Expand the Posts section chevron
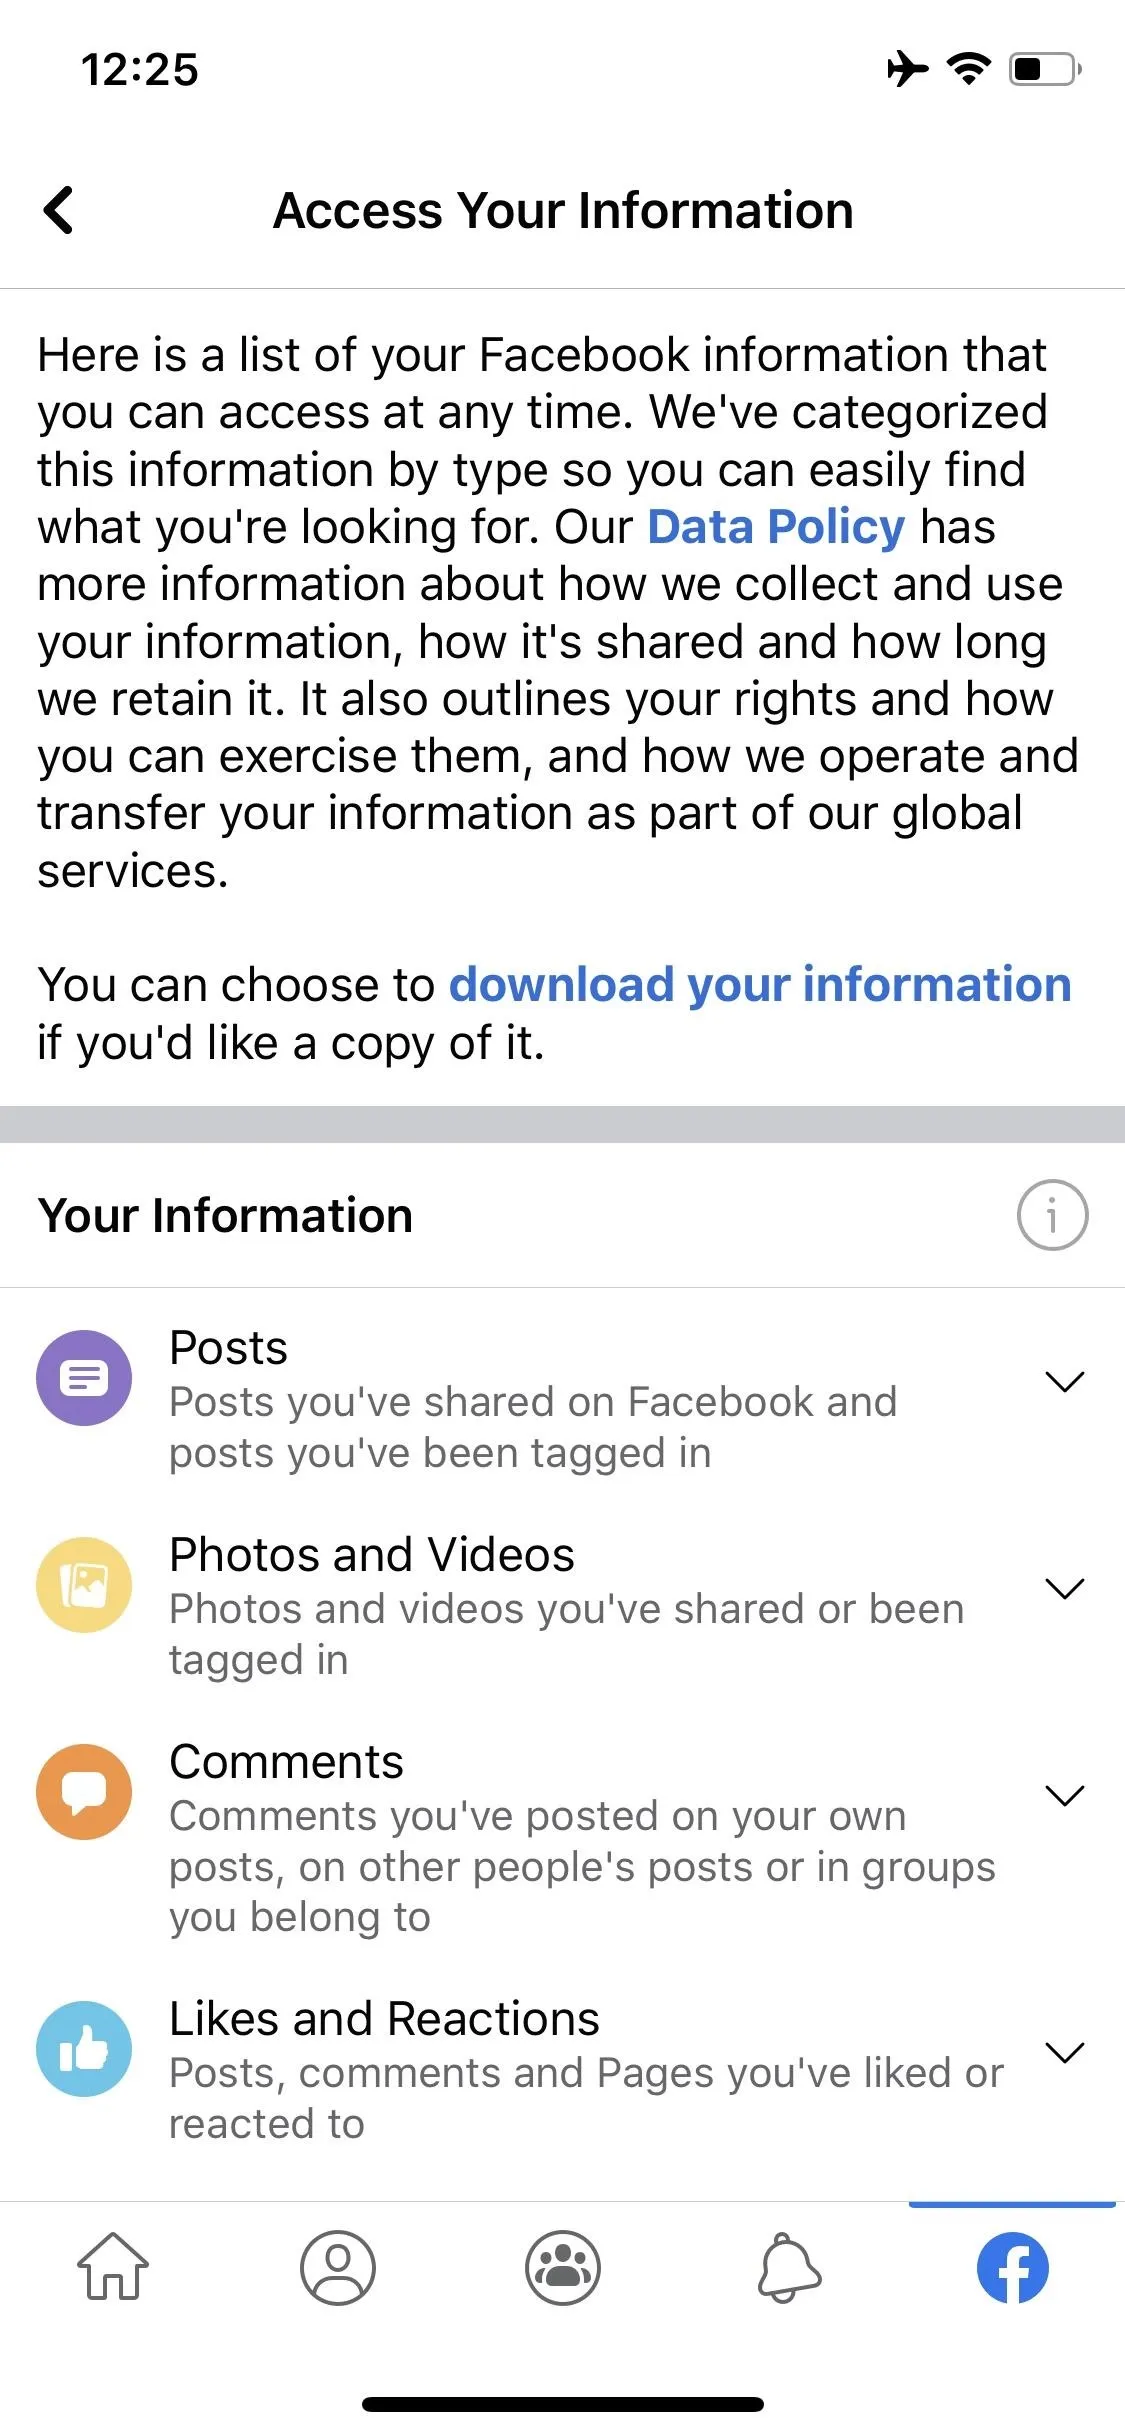 pyautogui.click(x=1064, y=1382)
